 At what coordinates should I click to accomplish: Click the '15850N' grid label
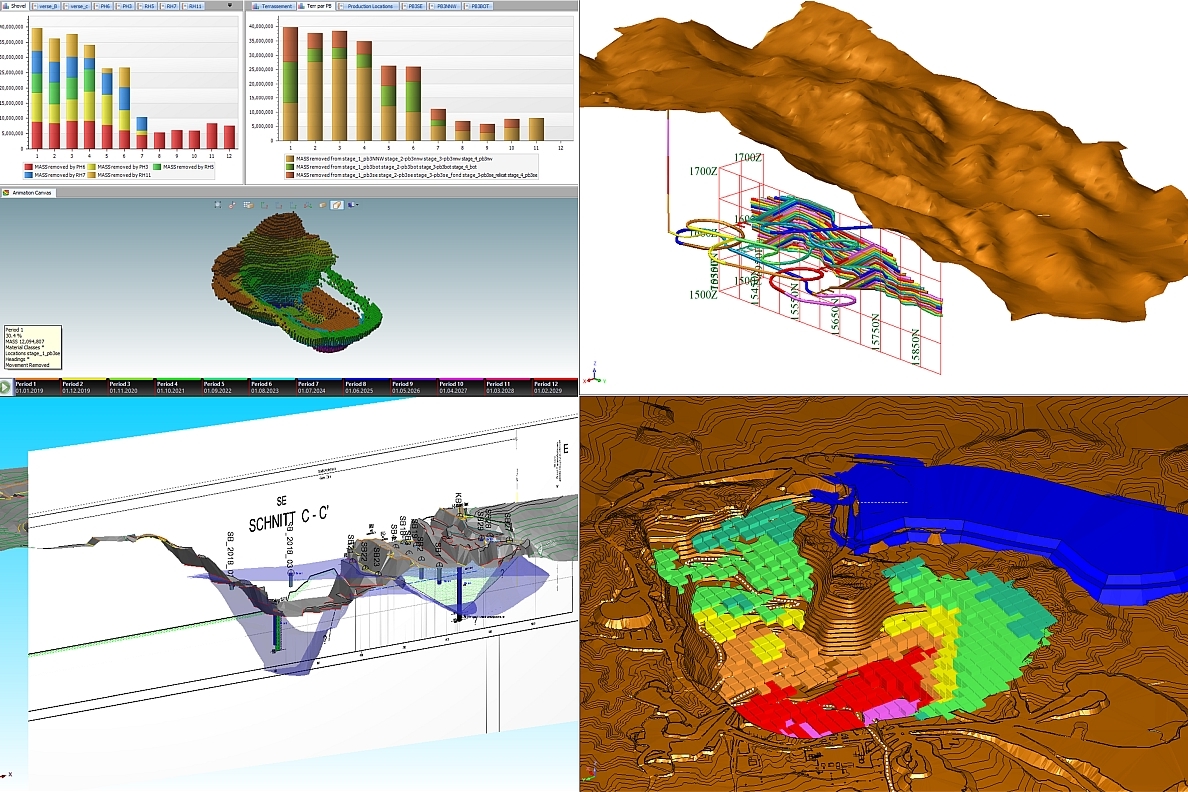[915, 346]
